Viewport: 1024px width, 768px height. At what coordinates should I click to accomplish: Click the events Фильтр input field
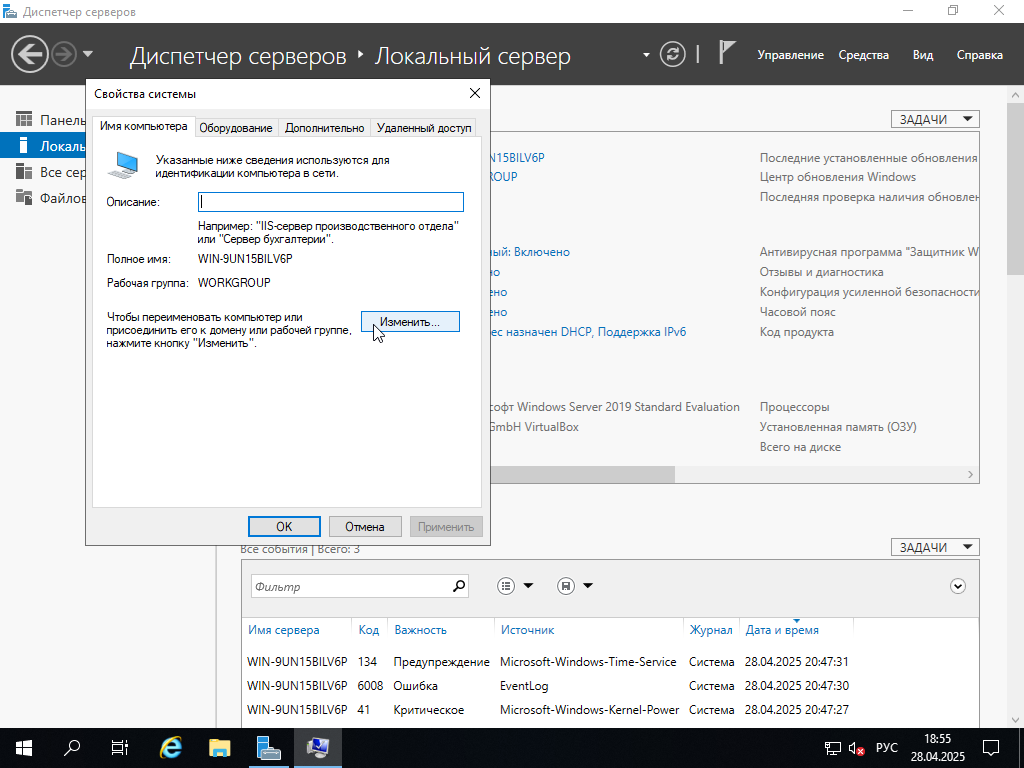[351, 586]
